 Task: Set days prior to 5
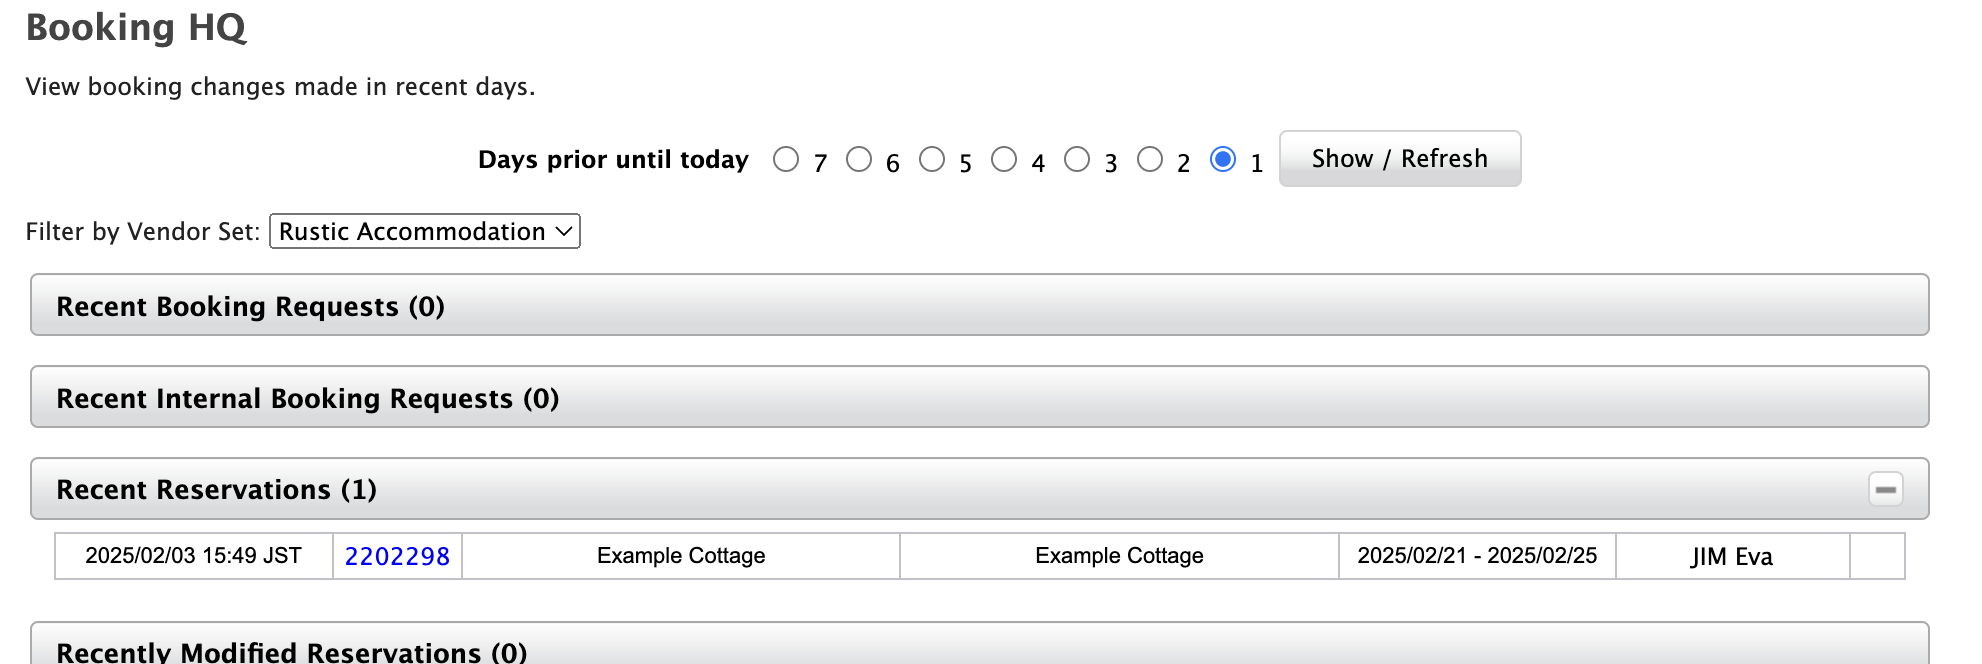pos(932,160)
